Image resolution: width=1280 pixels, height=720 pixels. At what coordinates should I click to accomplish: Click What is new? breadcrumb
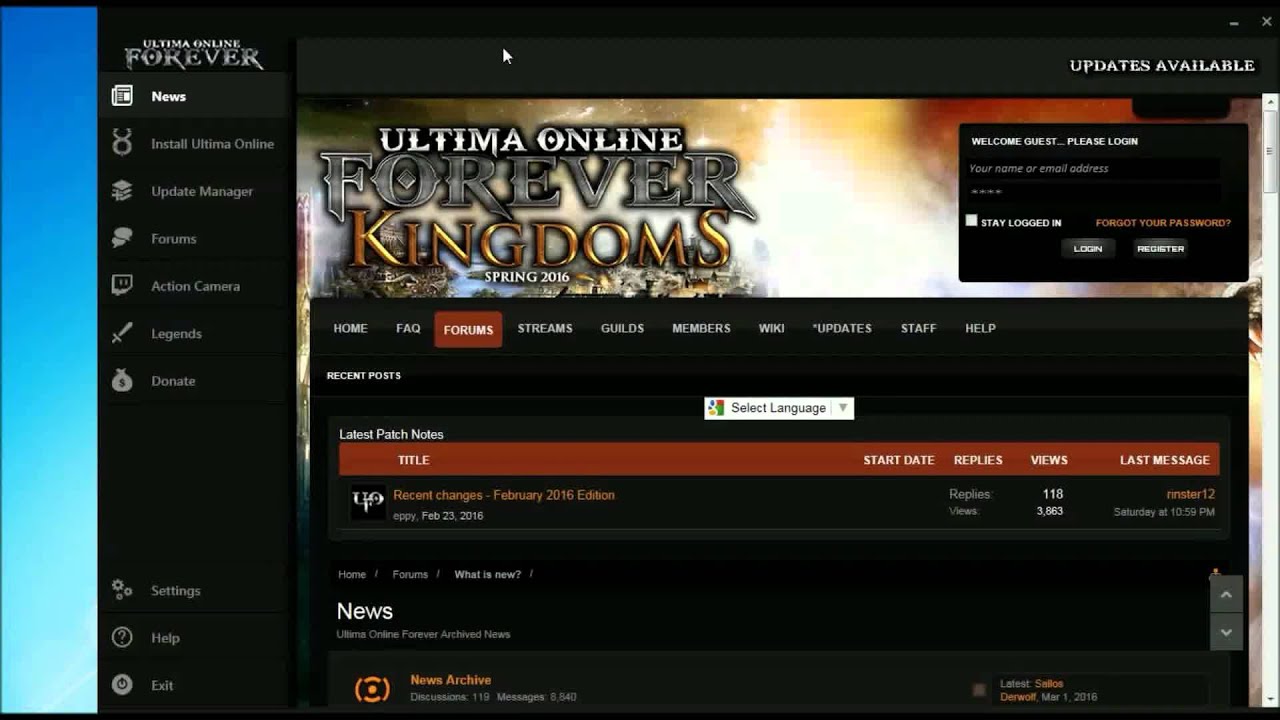pos(488,575)
